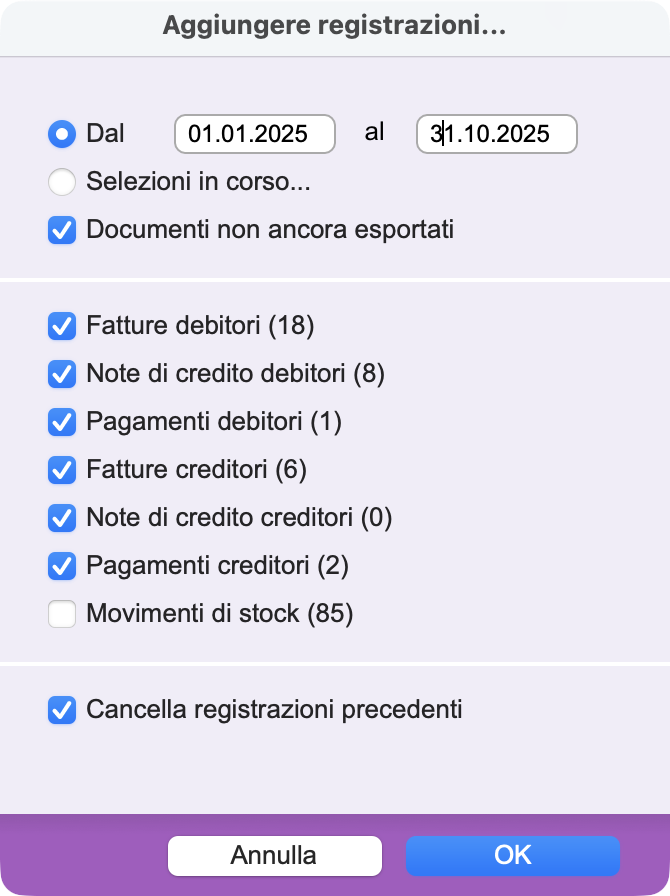Toggle Pagamenti debitori (1) checkbox
670x896 pixels.
click(62, 422)
